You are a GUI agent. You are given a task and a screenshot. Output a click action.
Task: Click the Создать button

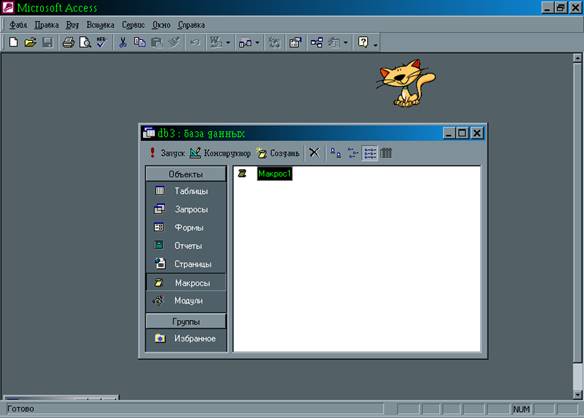[278, 153]
